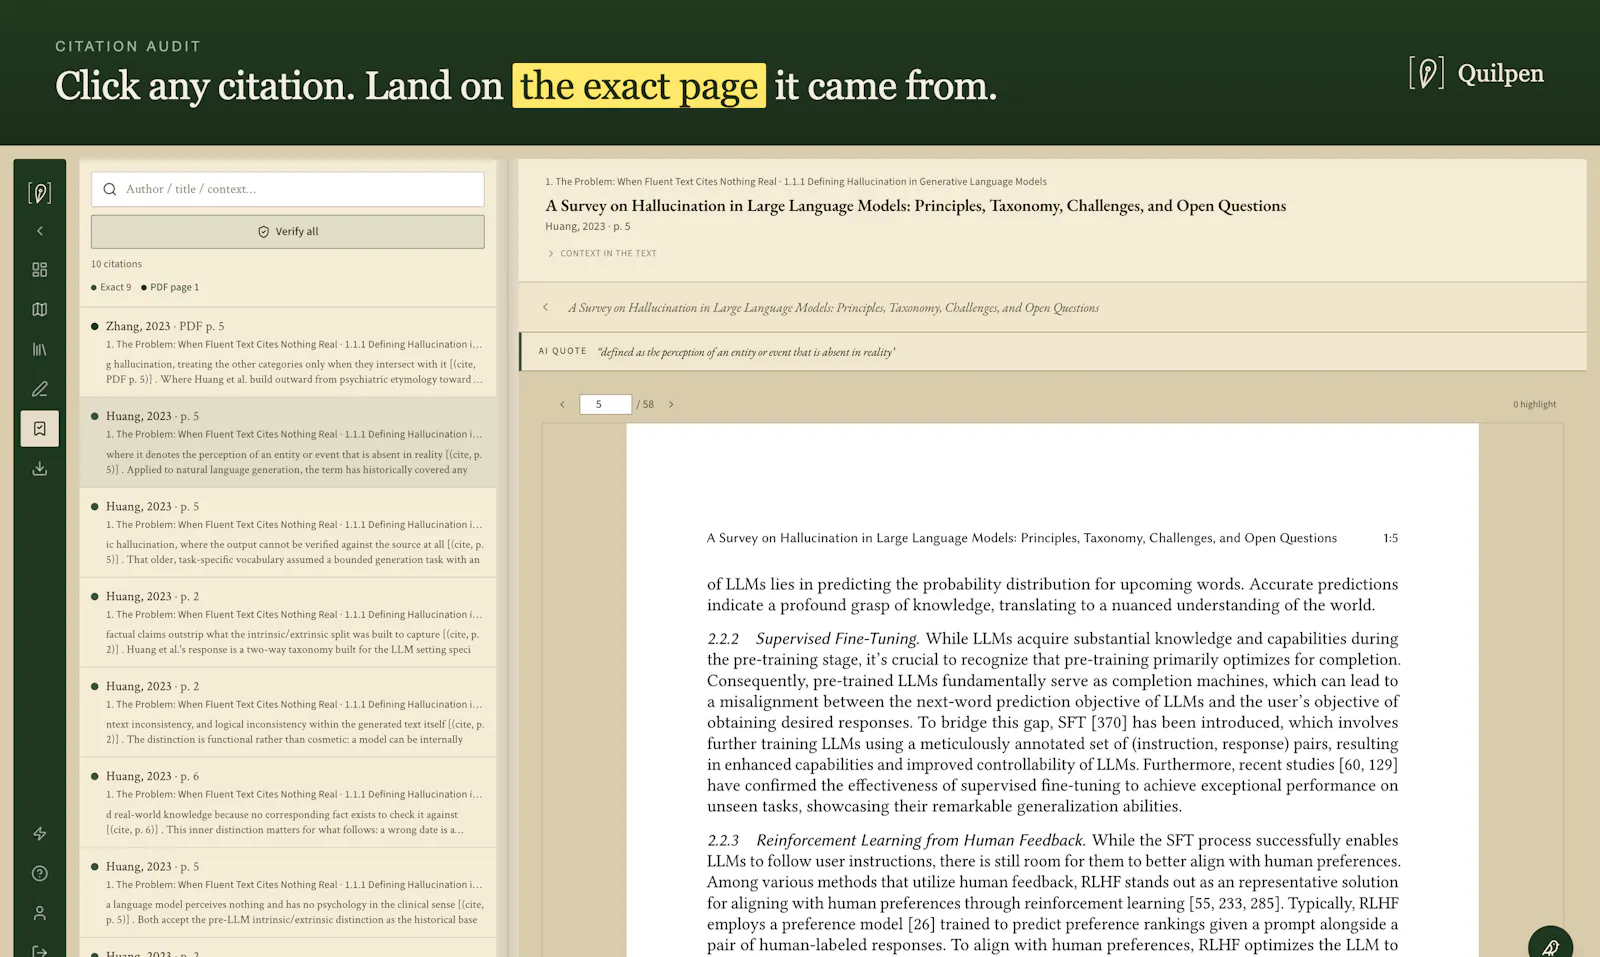1600x957 pixels.
Task: Select the highlighted Huang, 2023 p. 5 citation
Action: 288,442
